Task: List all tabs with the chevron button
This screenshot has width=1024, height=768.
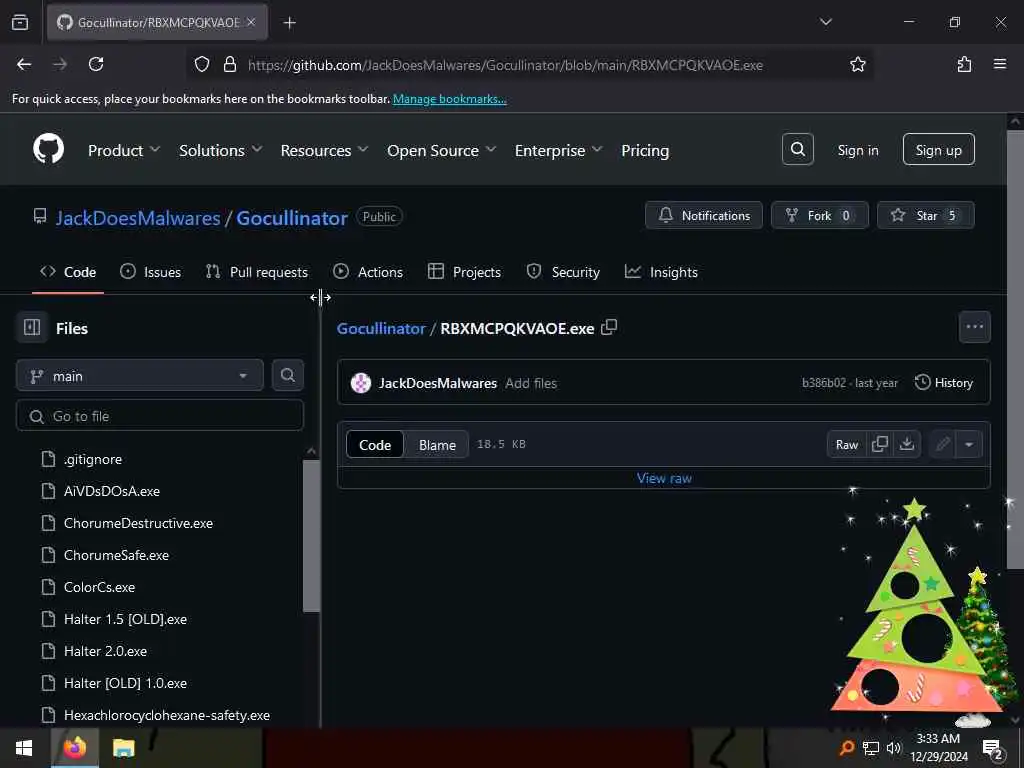Action: tap(825, 22)
